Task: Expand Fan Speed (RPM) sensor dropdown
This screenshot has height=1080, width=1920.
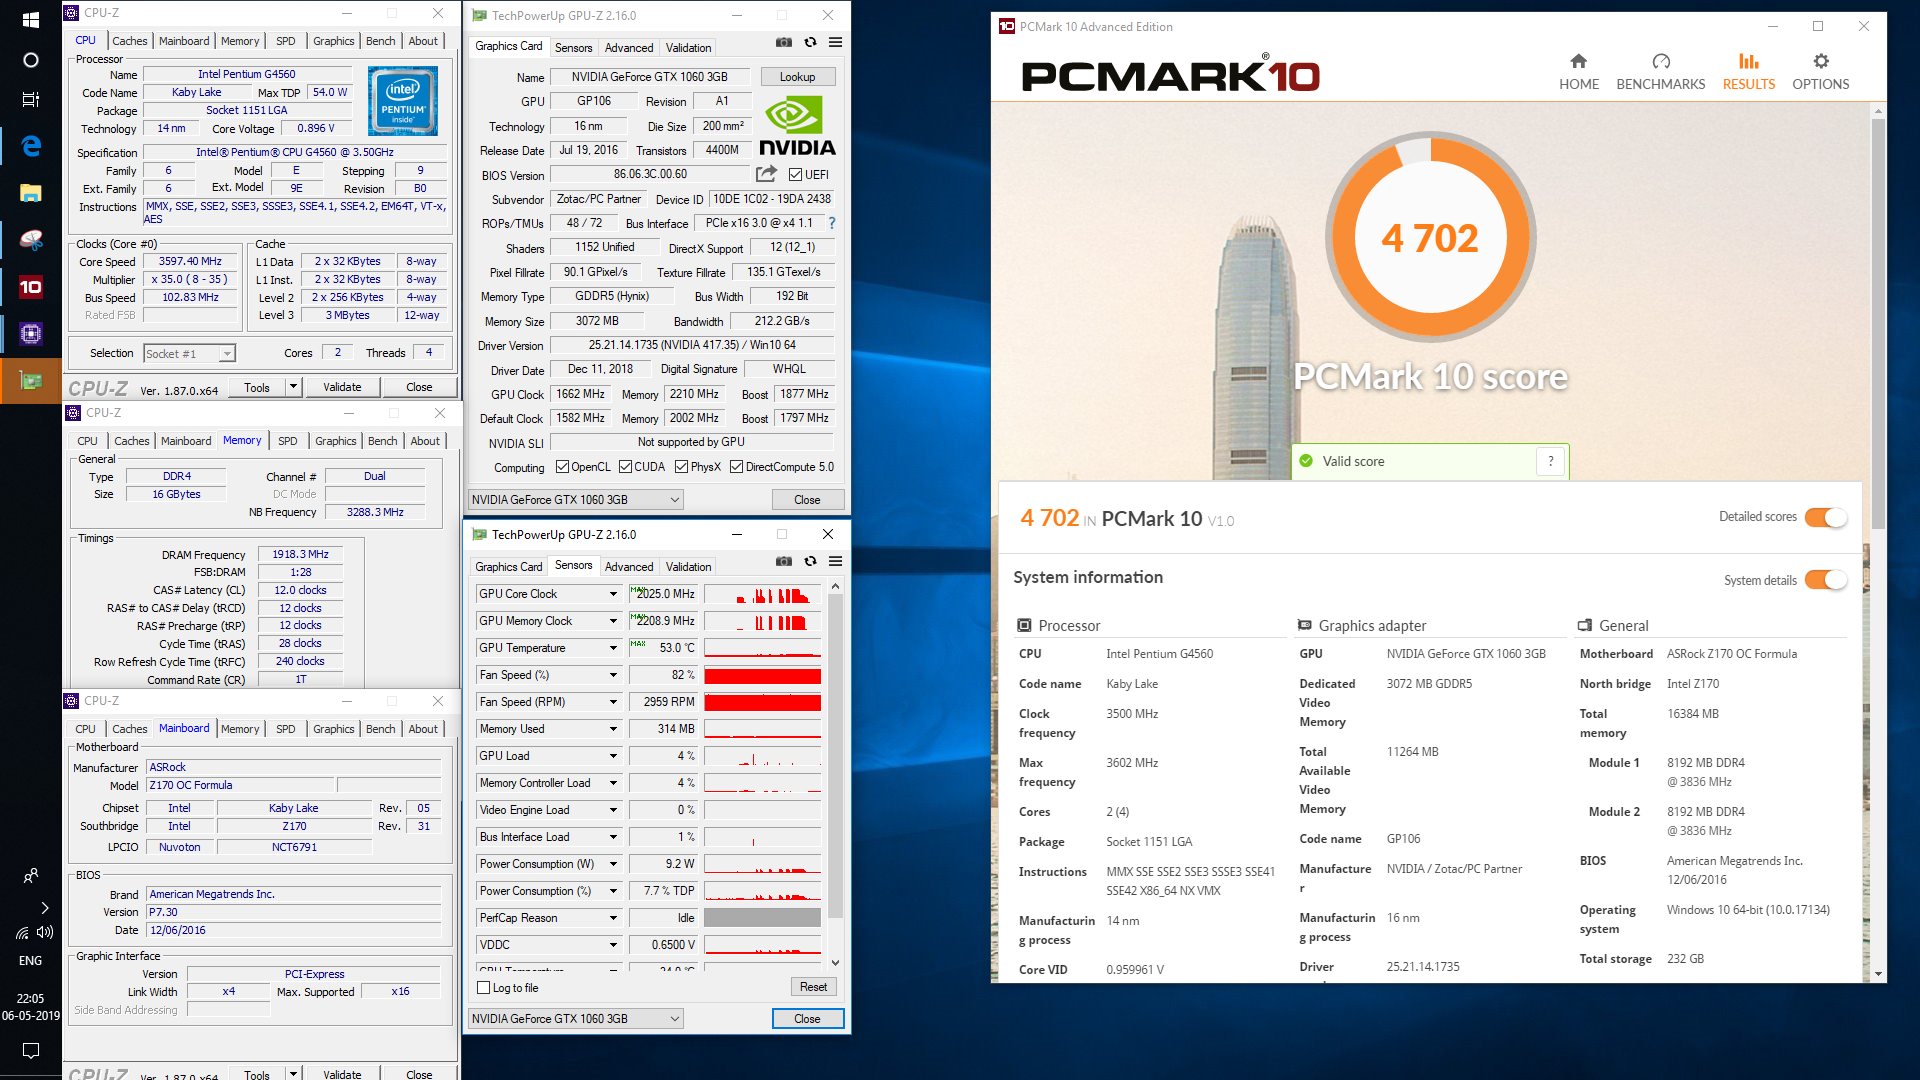Action: point(613,702)
